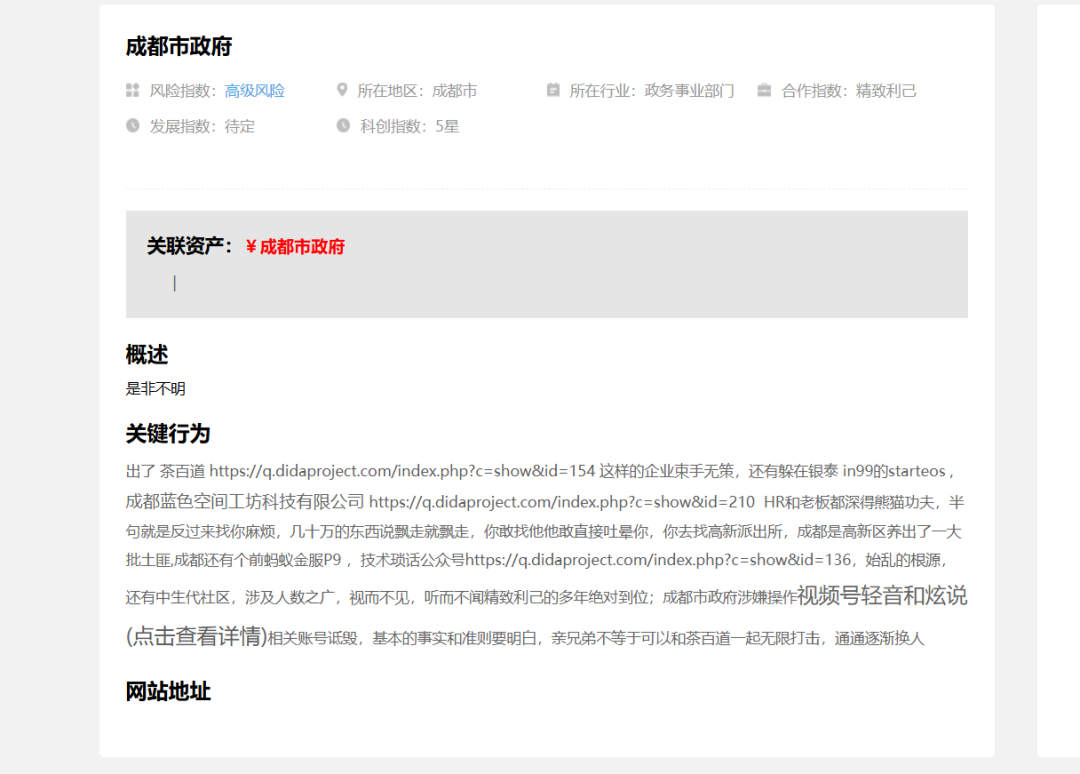1080x774 pixels.
Task: Click the URL ending in id=210
Action: coord(562,502)
